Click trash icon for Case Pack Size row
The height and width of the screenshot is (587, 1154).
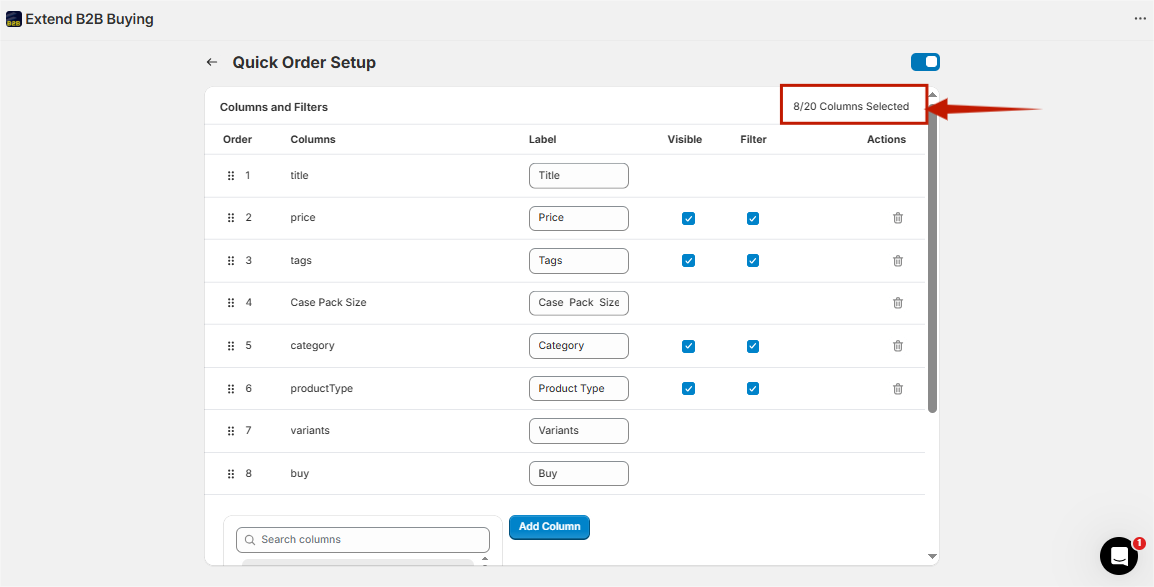point(897,302)
